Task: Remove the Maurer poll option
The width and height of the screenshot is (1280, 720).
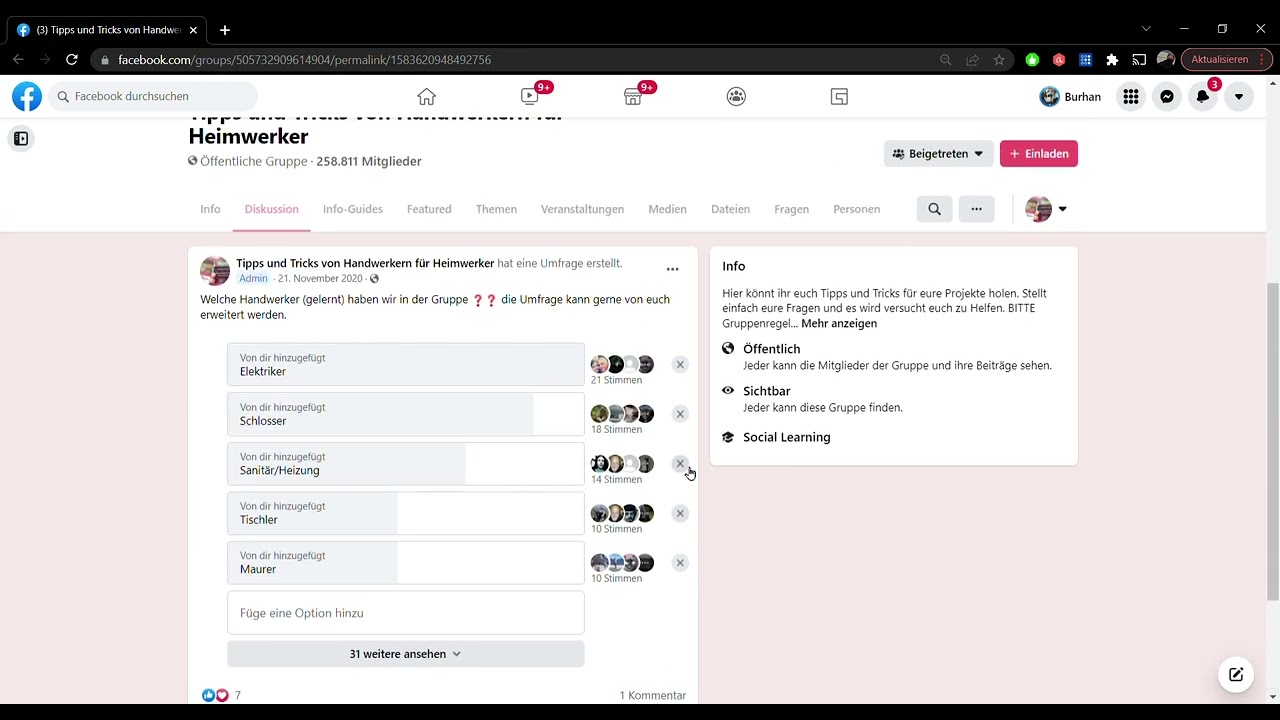Action: [680, 563]
